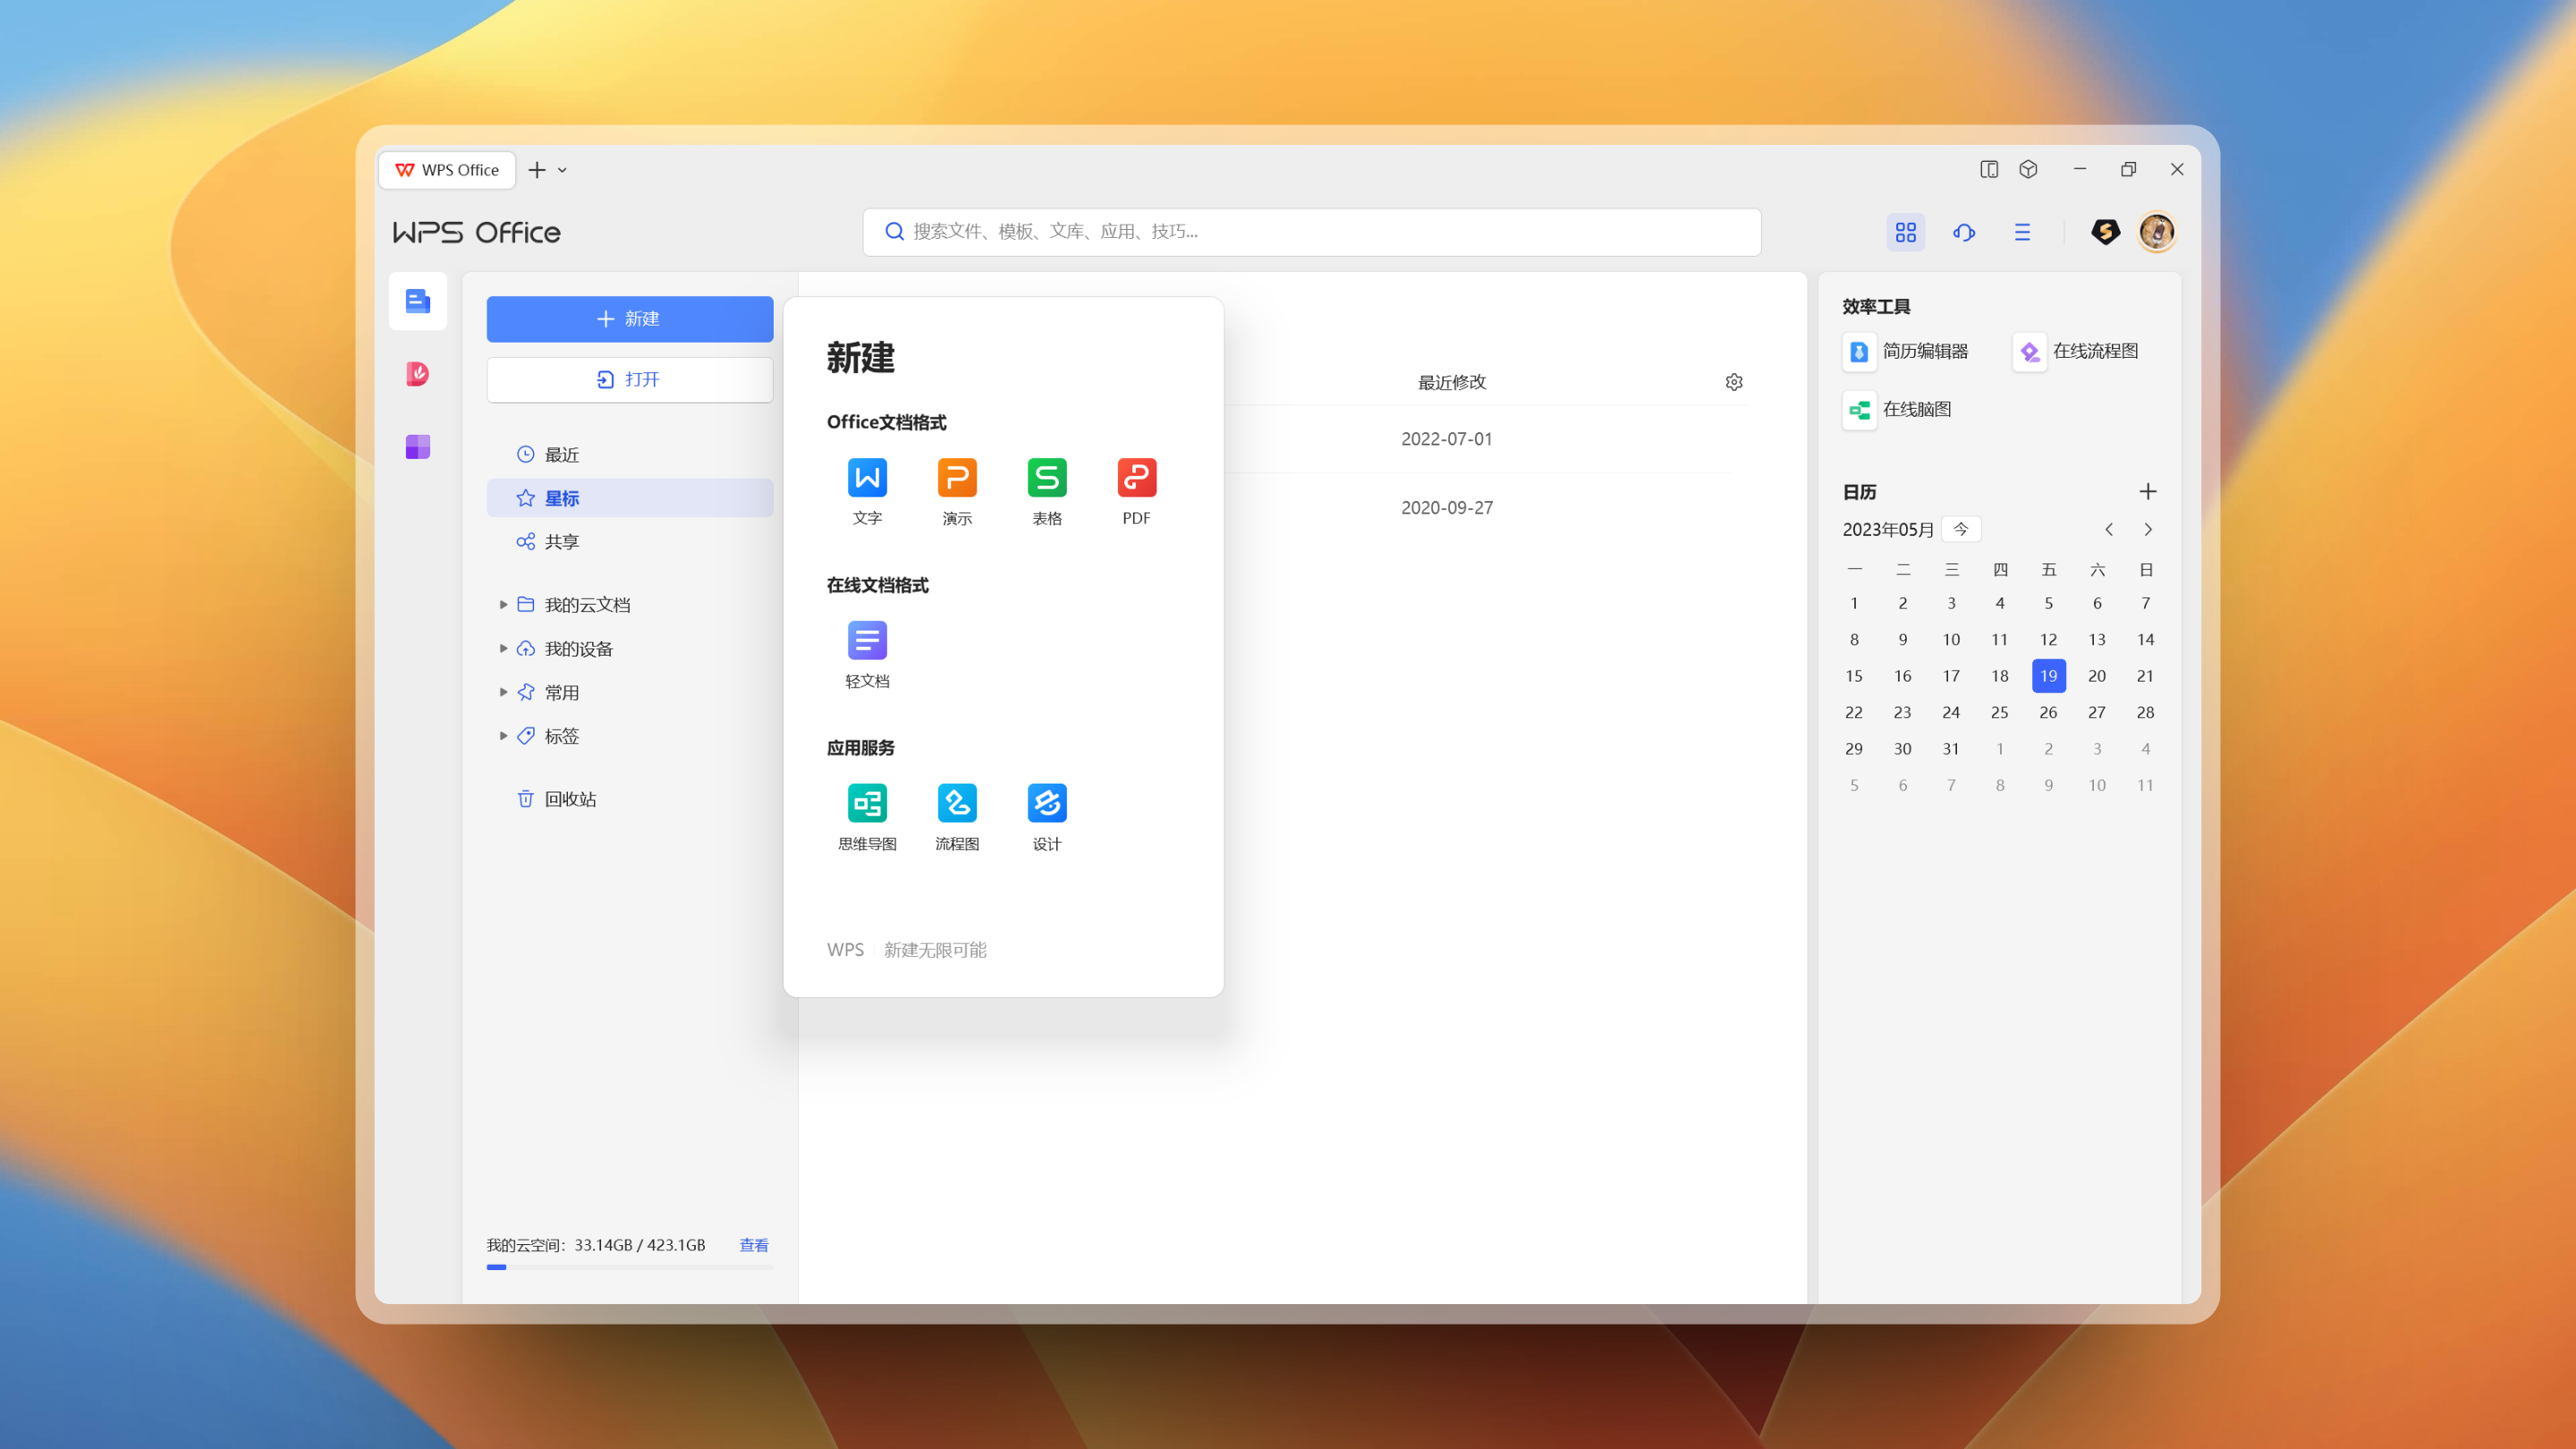Click the 轻文档 online document icon
The height and width of the screenshot is (1449, 2576).
coord(869,640)
